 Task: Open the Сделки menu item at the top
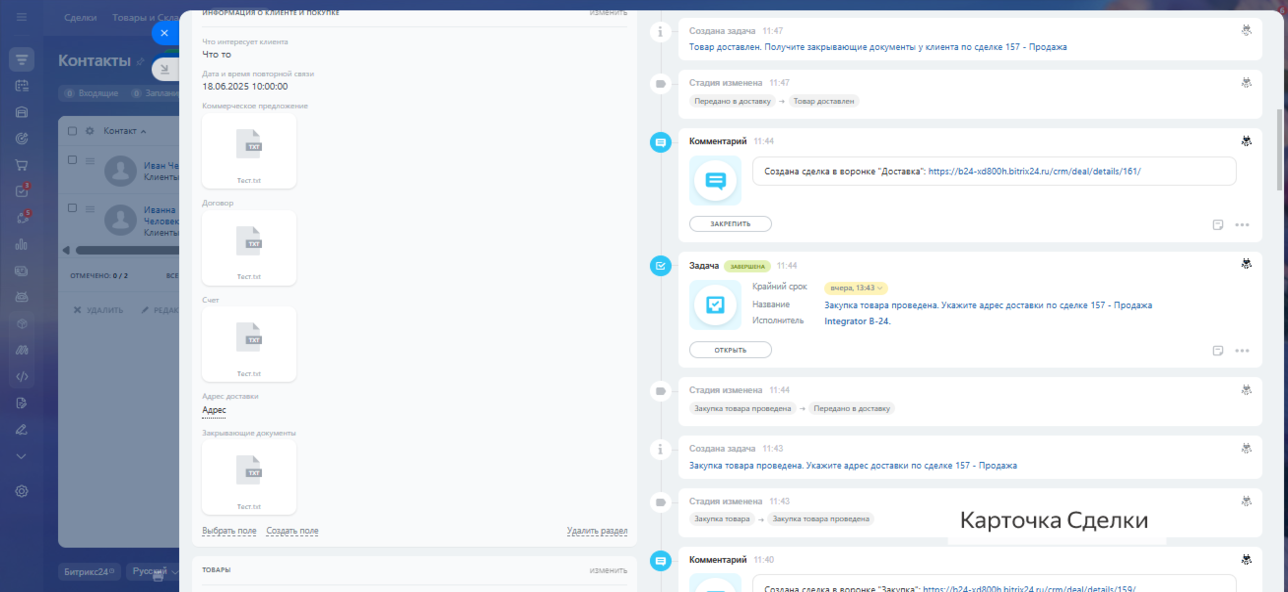81,18
